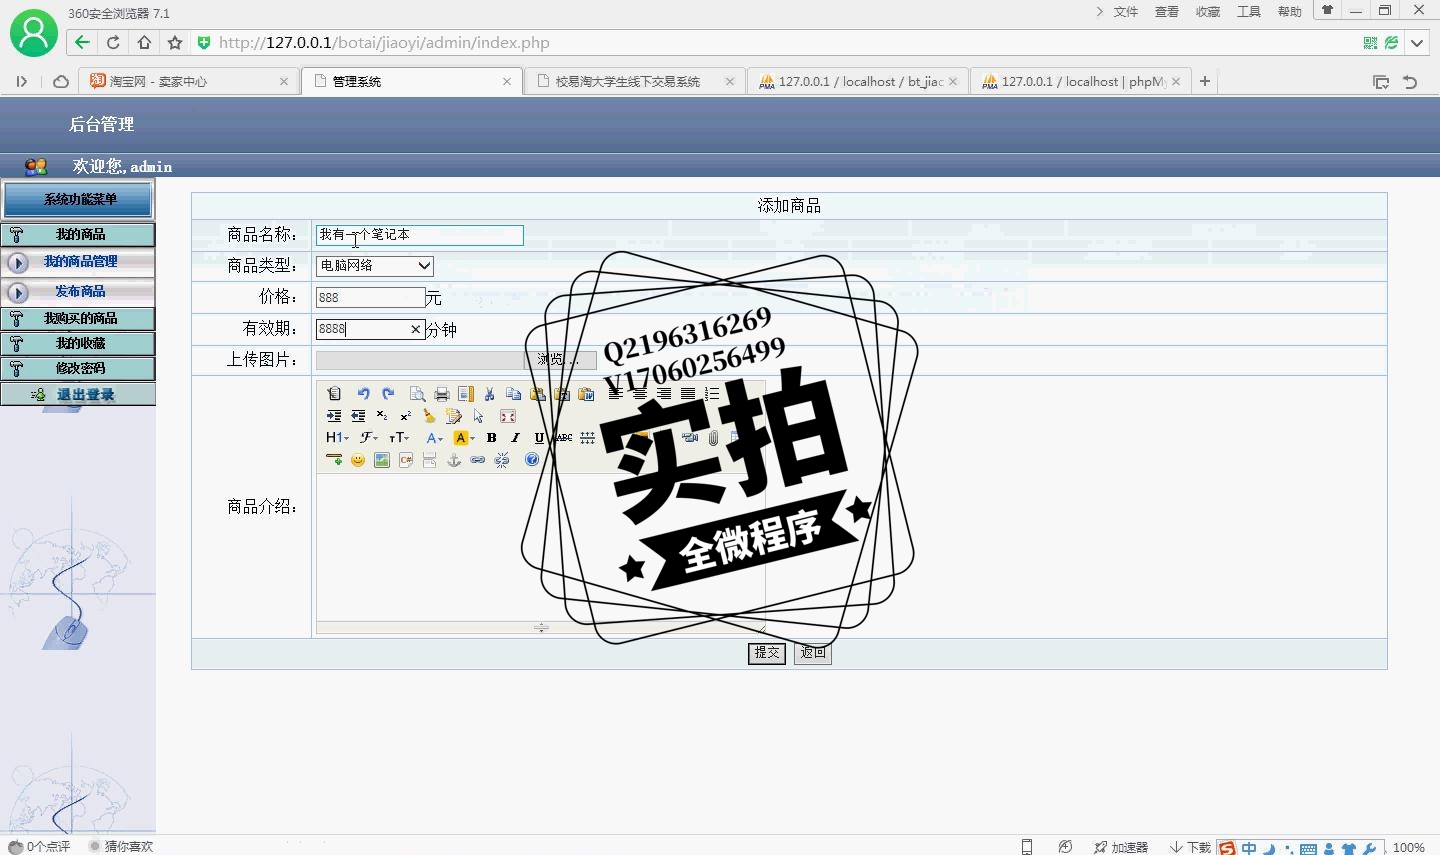Click the 商品名称 input field
Viewport: 1440px width, 855px height.
(x=420, y=235)
